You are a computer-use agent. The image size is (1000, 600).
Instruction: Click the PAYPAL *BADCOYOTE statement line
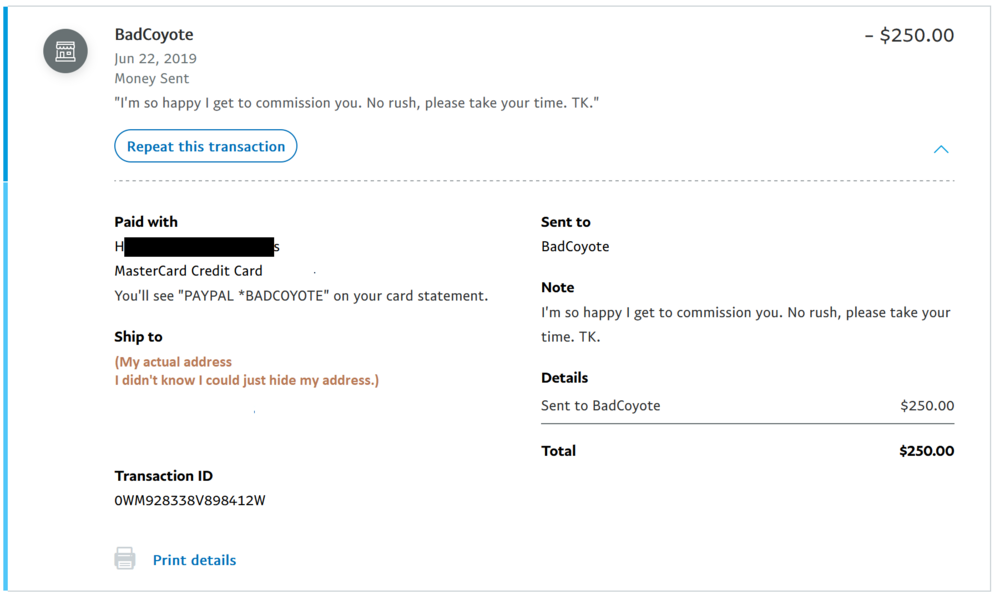(301, 296)
